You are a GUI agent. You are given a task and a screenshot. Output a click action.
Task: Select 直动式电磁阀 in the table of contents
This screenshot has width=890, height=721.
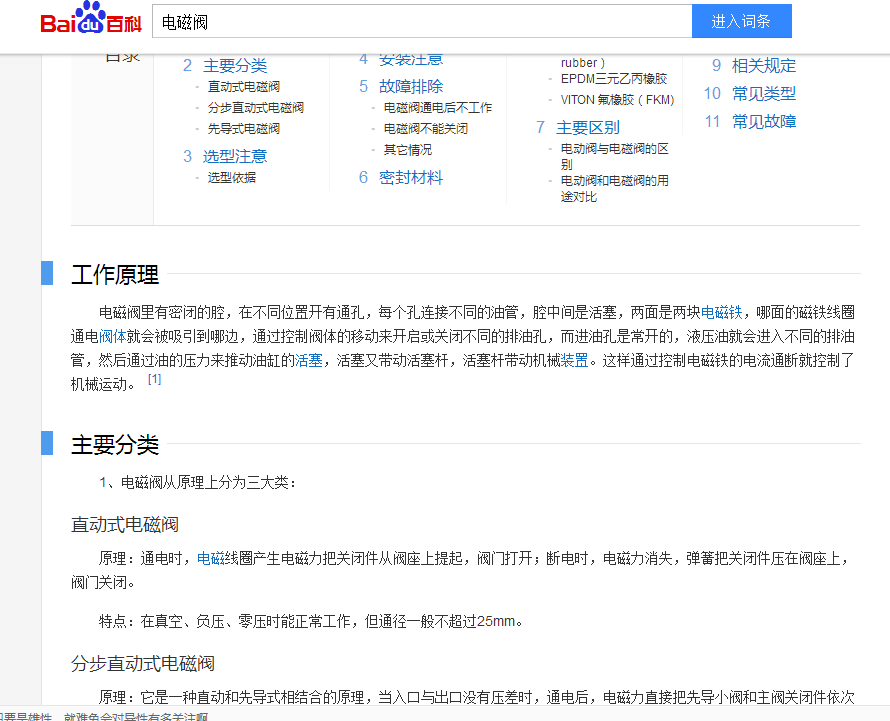point(243,86)
